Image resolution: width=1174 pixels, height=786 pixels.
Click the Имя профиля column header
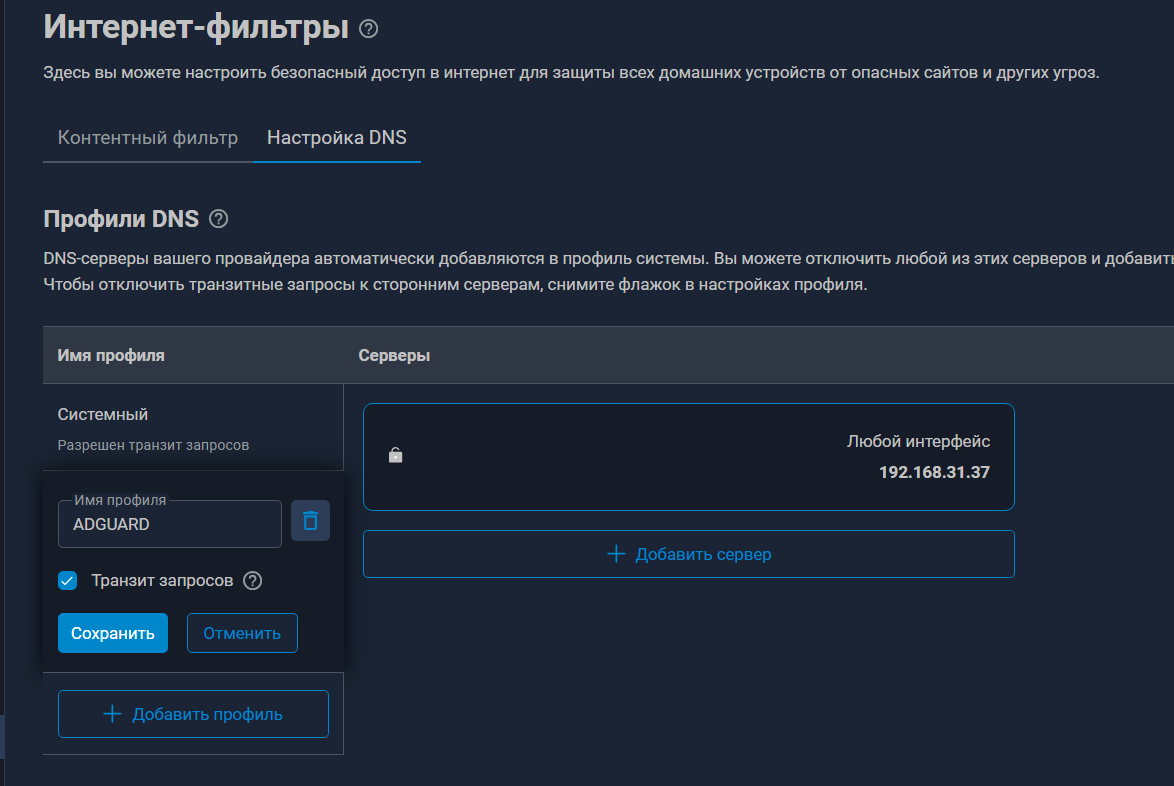coord(111,355)
